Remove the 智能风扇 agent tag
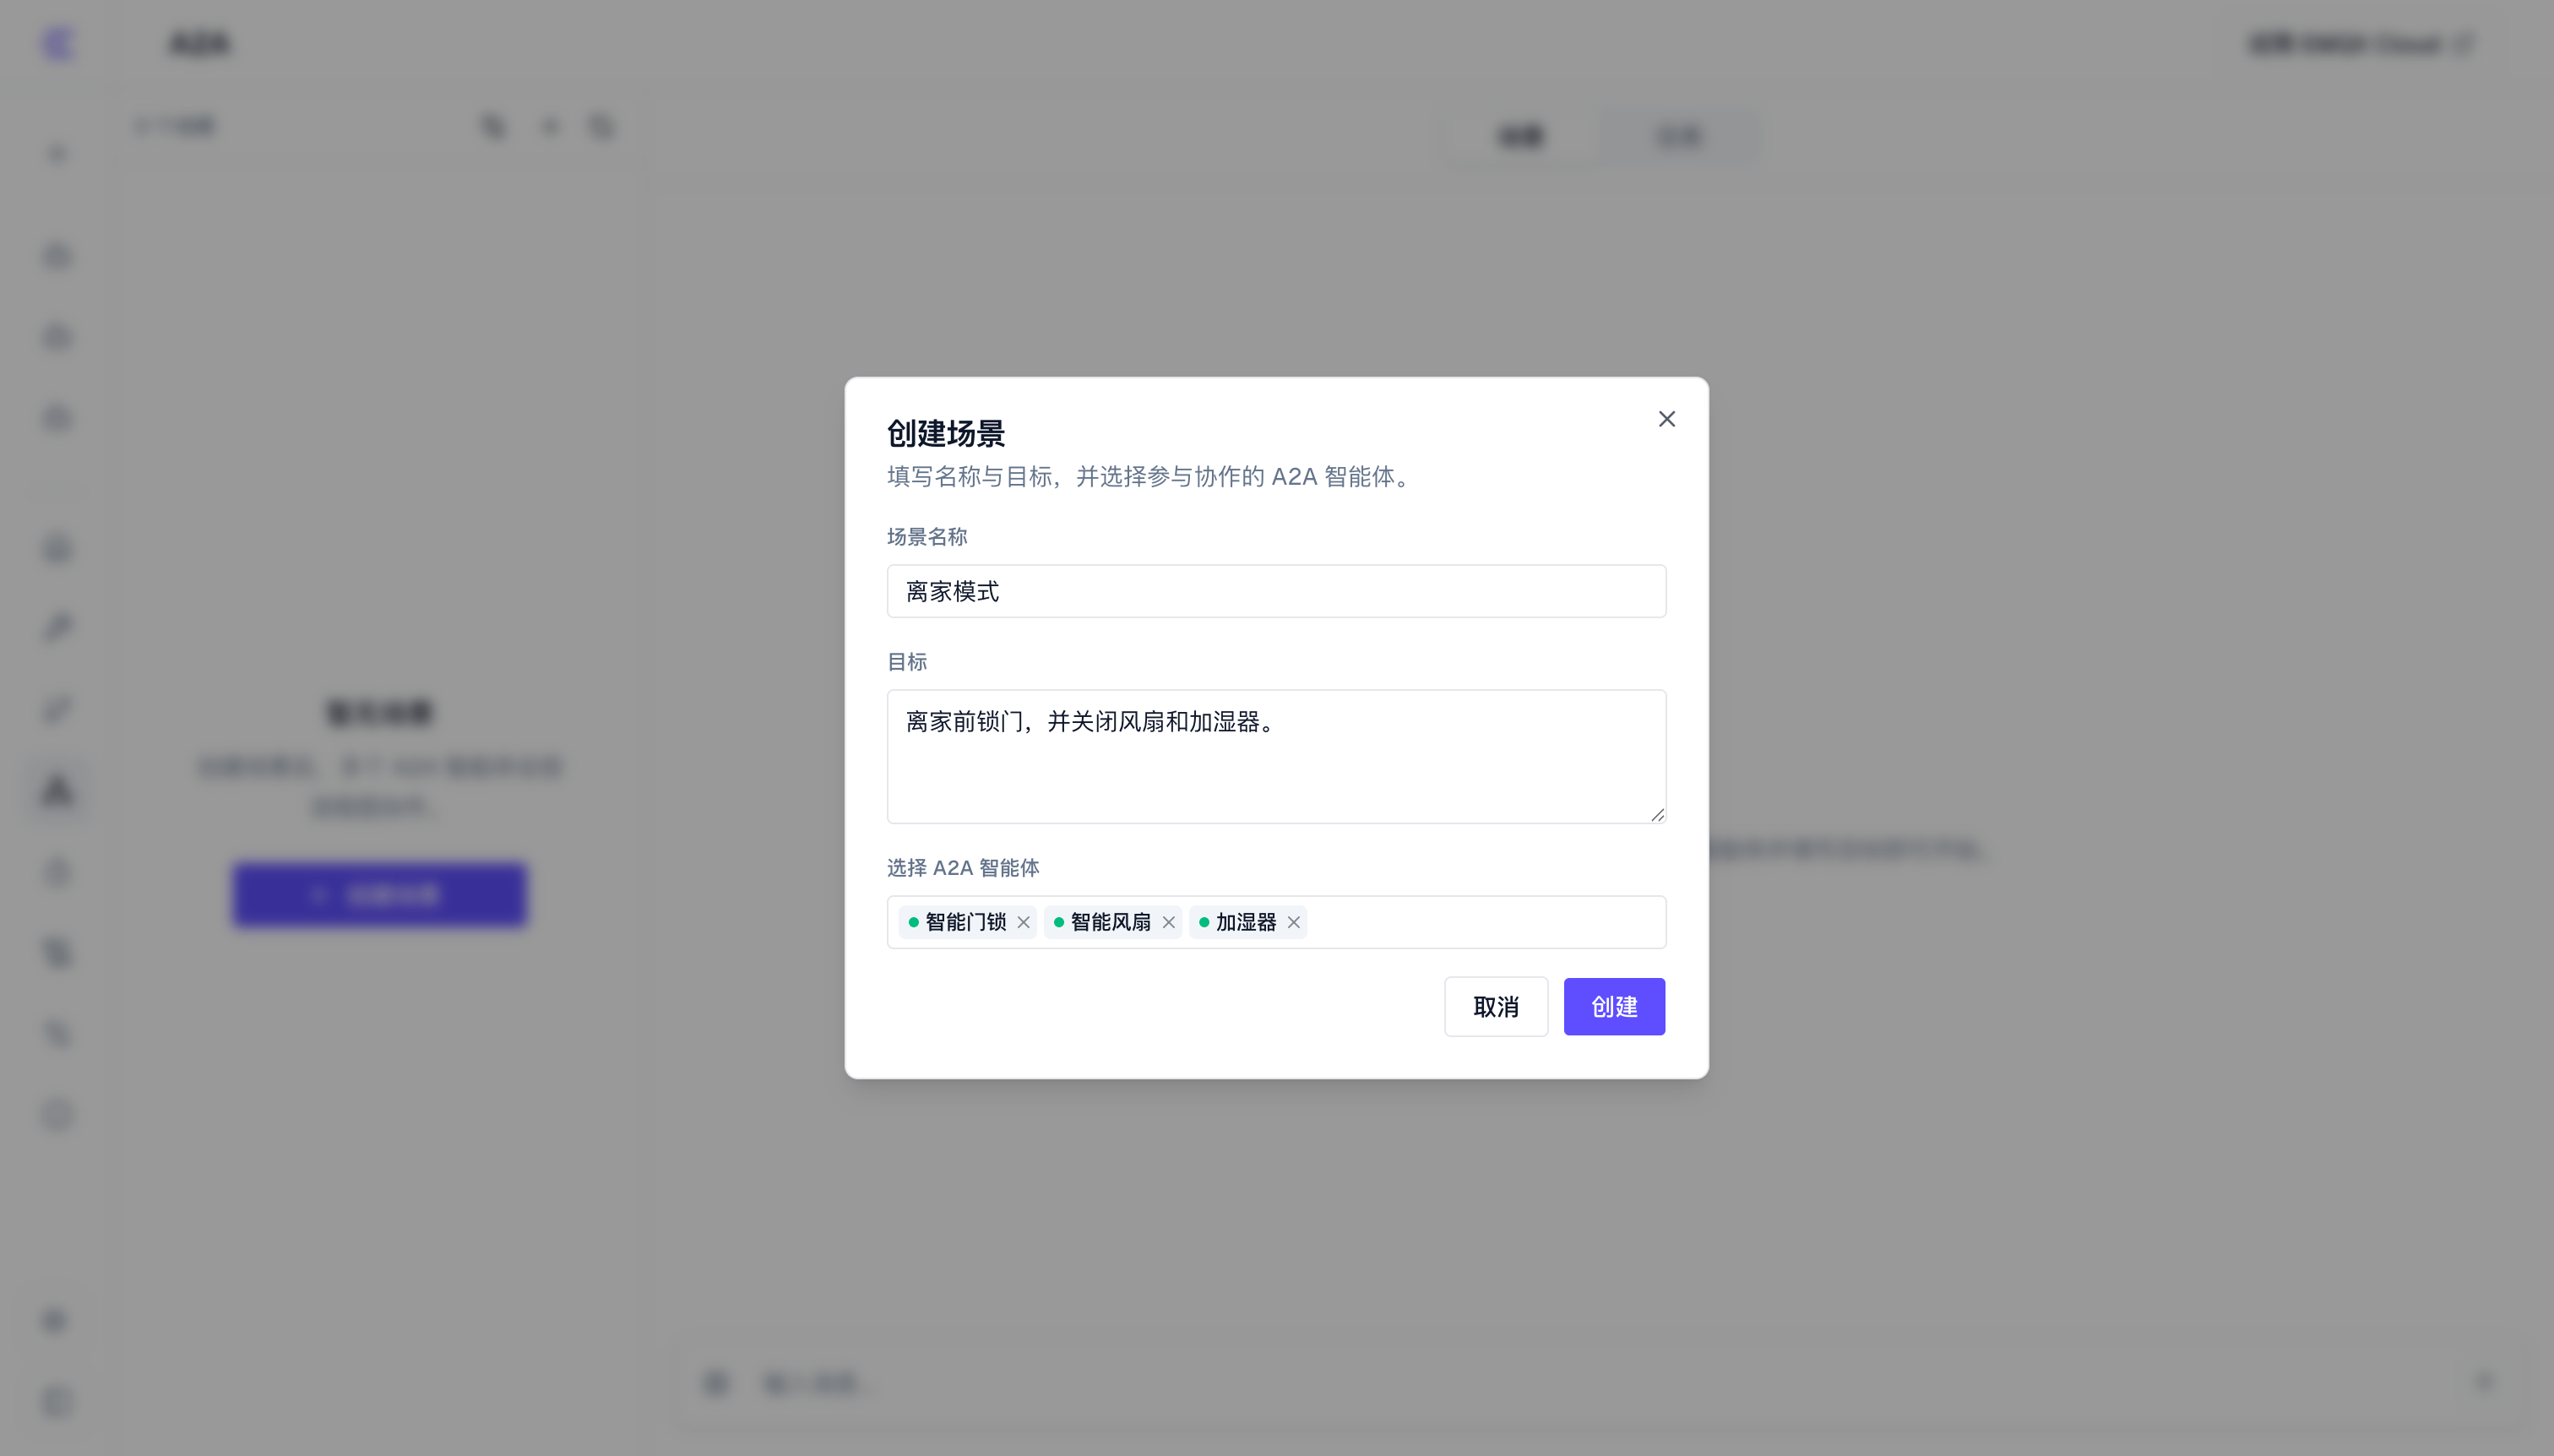The width and height of the screenshot is (2554, 1456). [x=1168, y=922]
